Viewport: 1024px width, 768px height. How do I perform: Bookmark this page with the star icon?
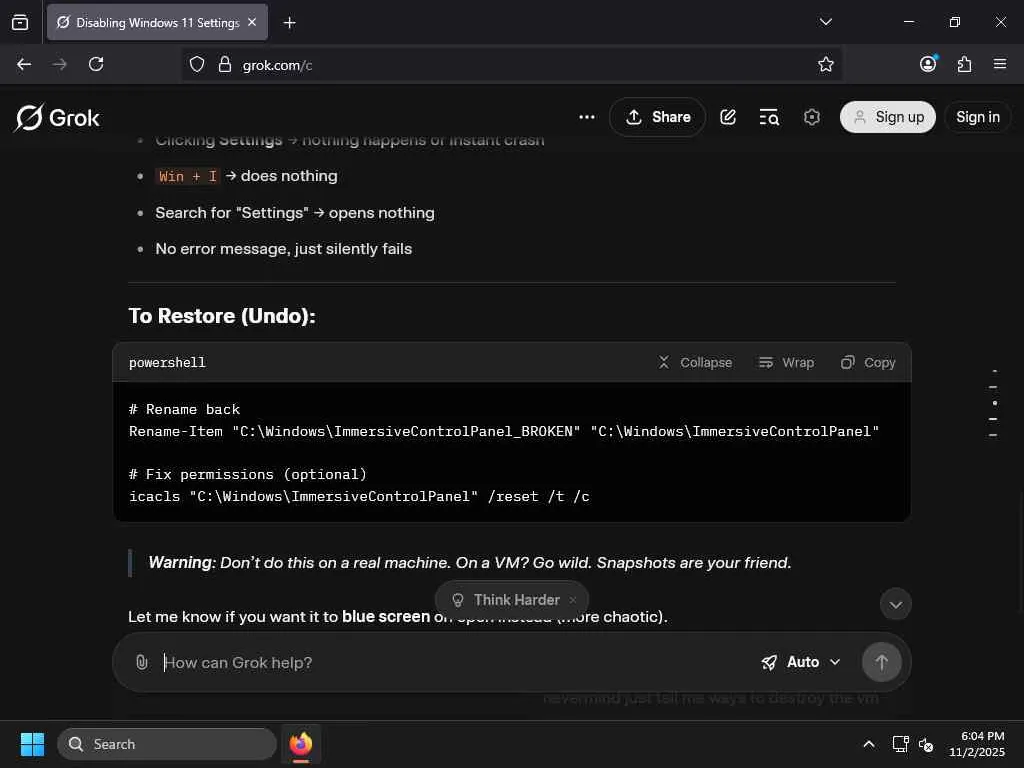tap(826, 64)
